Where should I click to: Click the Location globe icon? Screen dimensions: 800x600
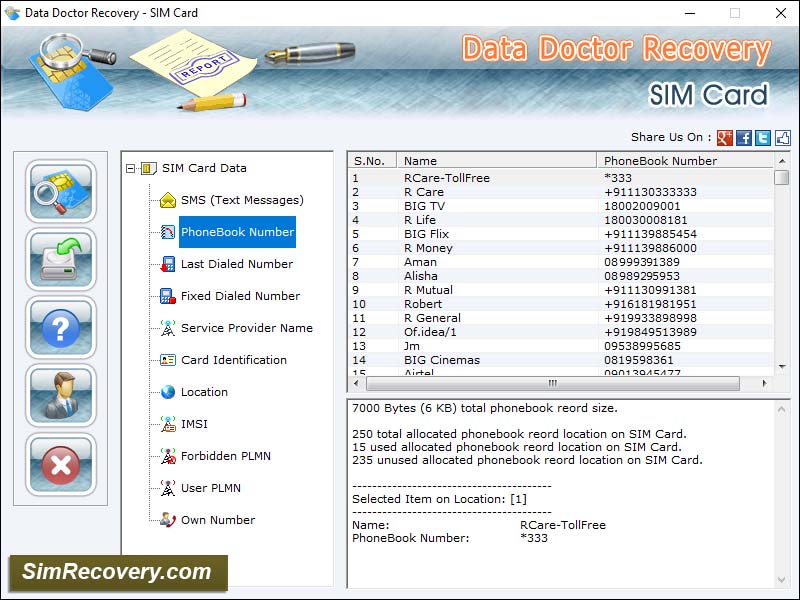coord(168,392)
